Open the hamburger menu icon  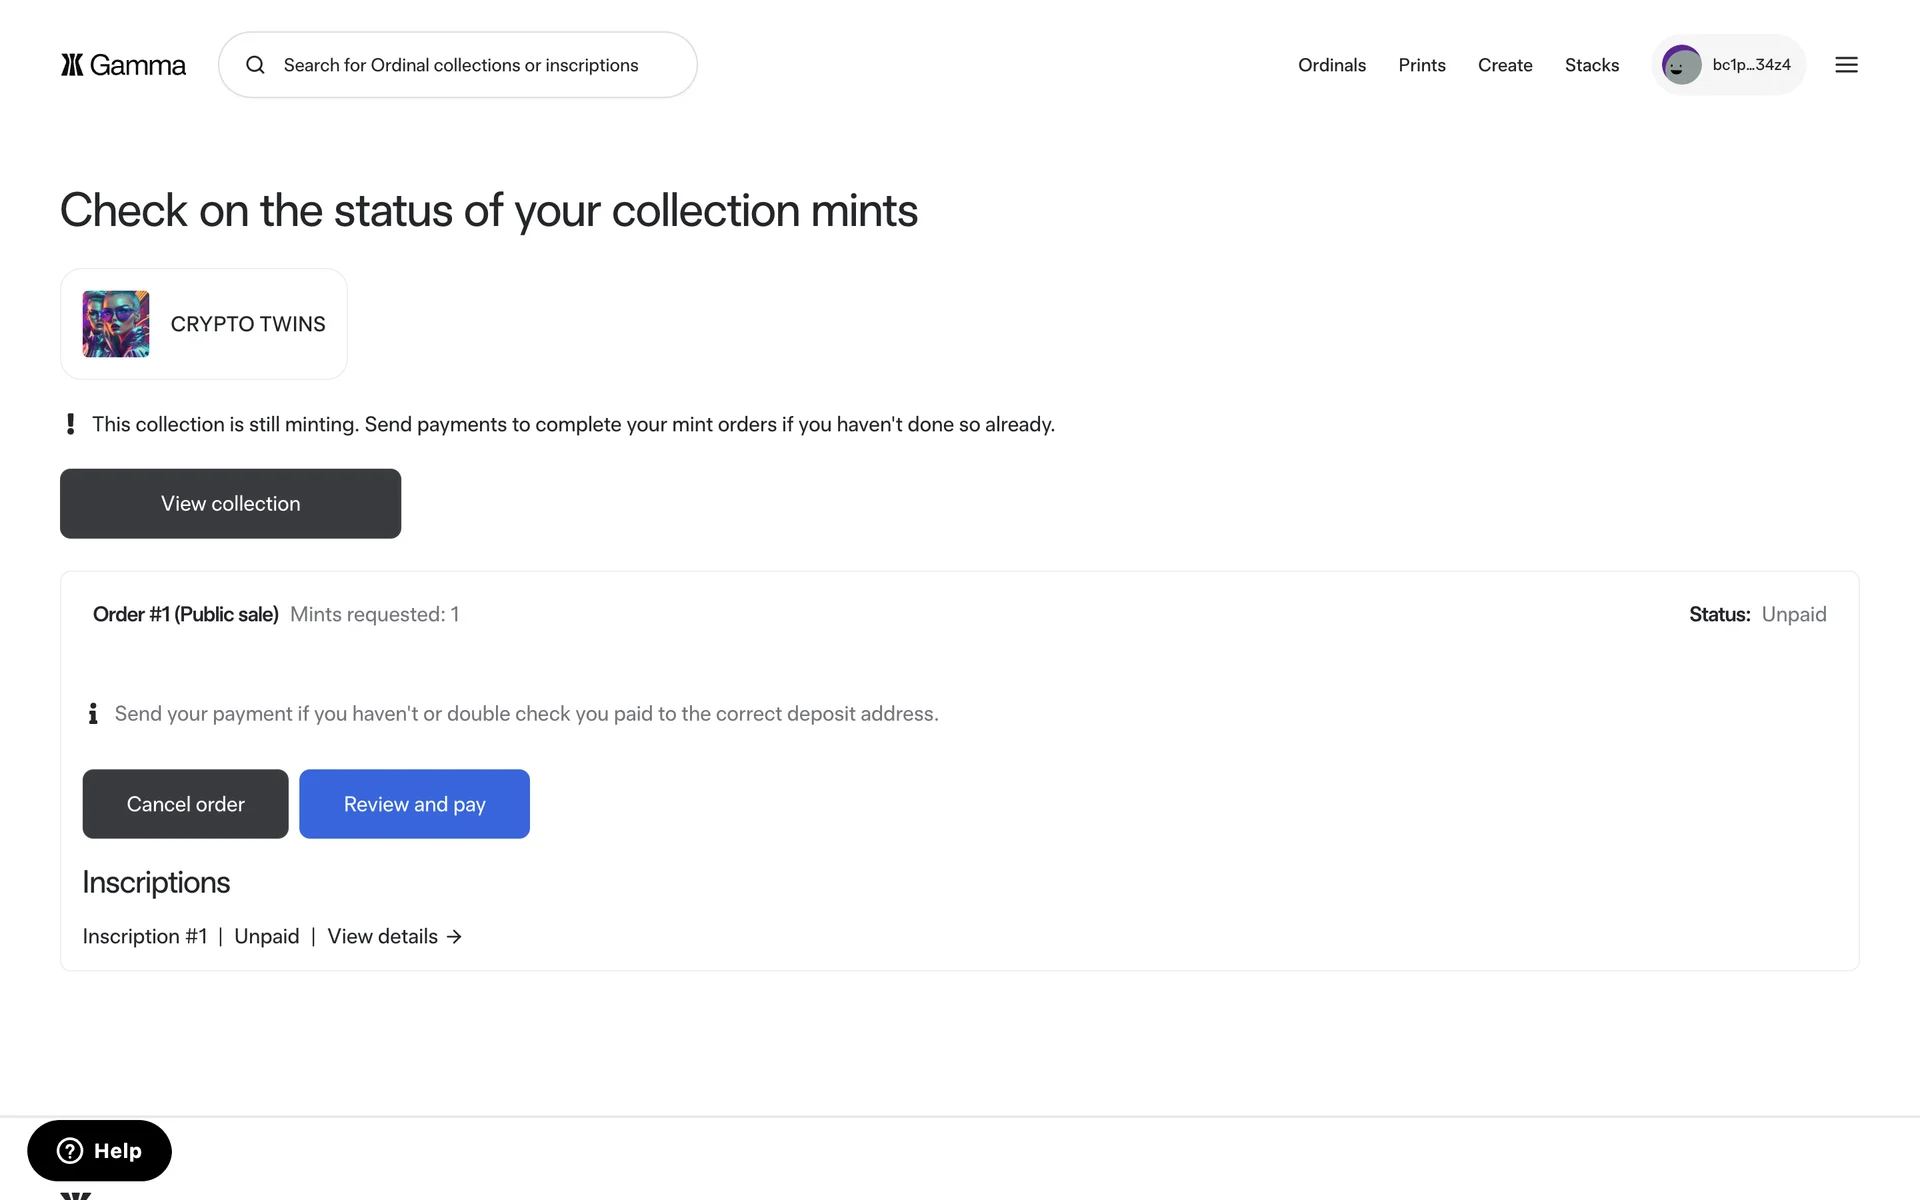(x=1846, y=65)
